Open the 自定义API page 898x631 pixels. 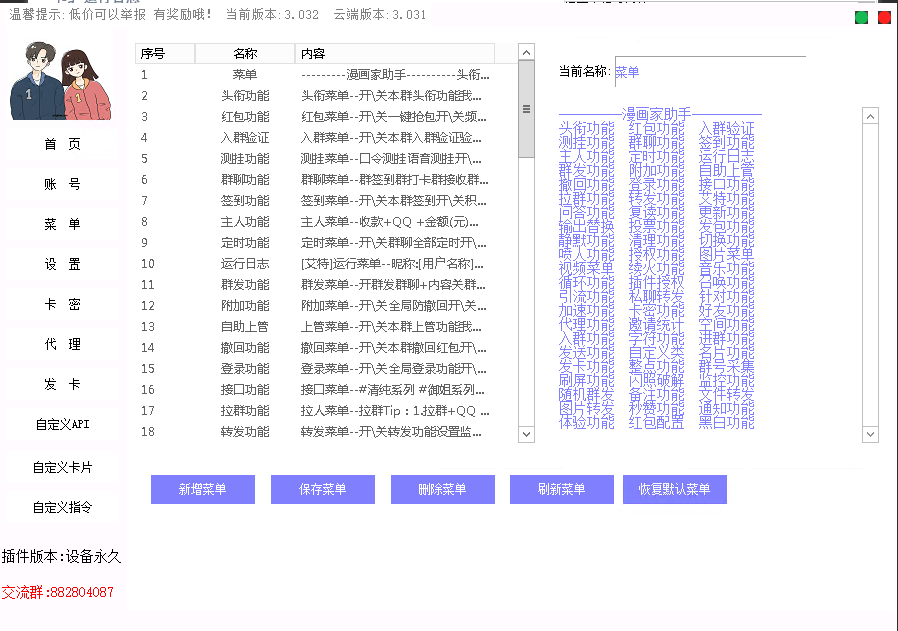pos(62,424)
